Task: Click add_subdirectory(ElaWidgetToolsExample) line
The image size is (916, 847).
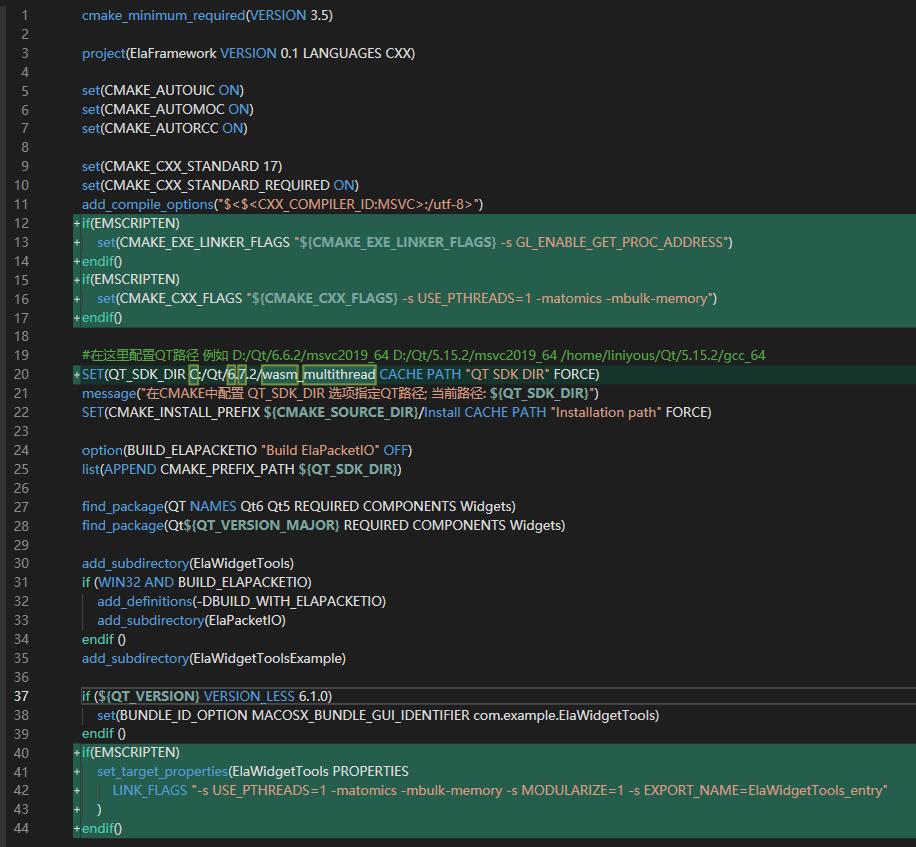Action: [213, 658]
